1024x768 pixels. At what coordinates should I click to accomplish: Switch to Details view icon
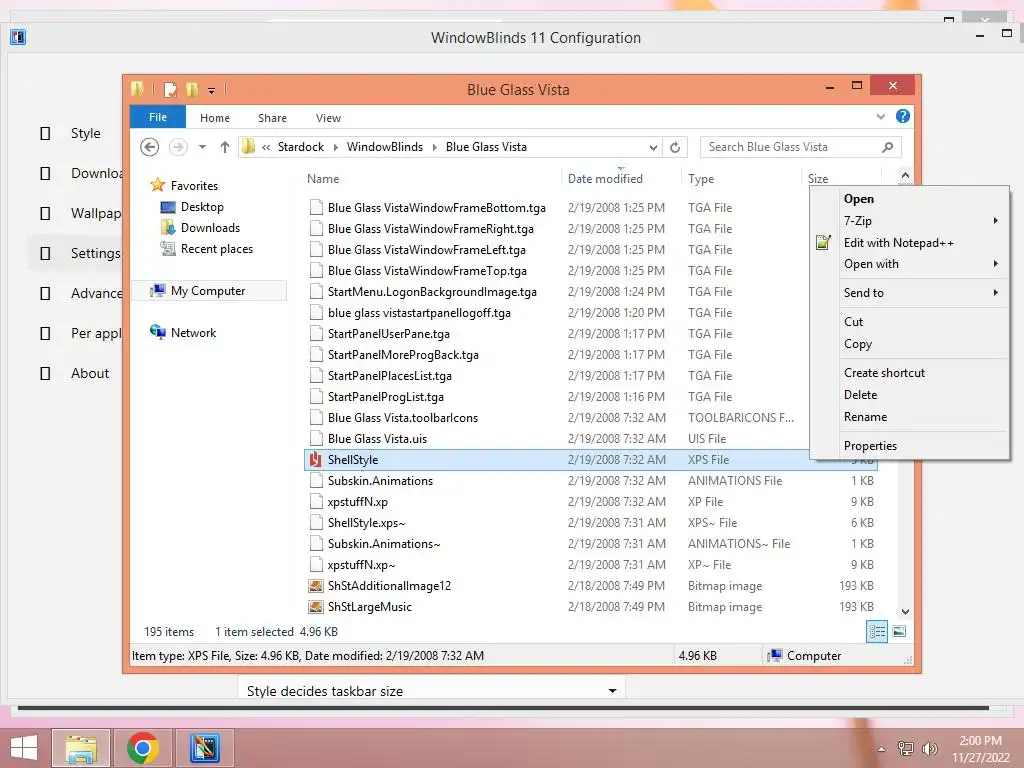877,632
